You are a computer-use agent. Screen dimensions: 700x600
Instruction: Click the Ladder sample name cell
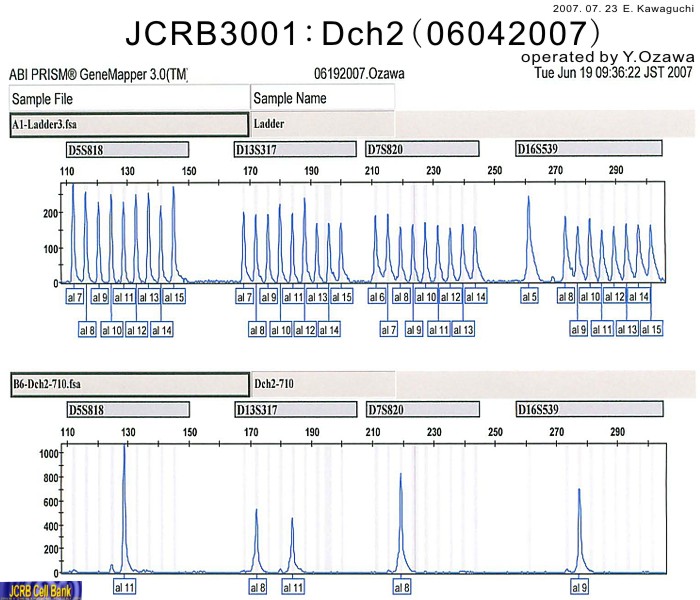[x=322, y=125]
